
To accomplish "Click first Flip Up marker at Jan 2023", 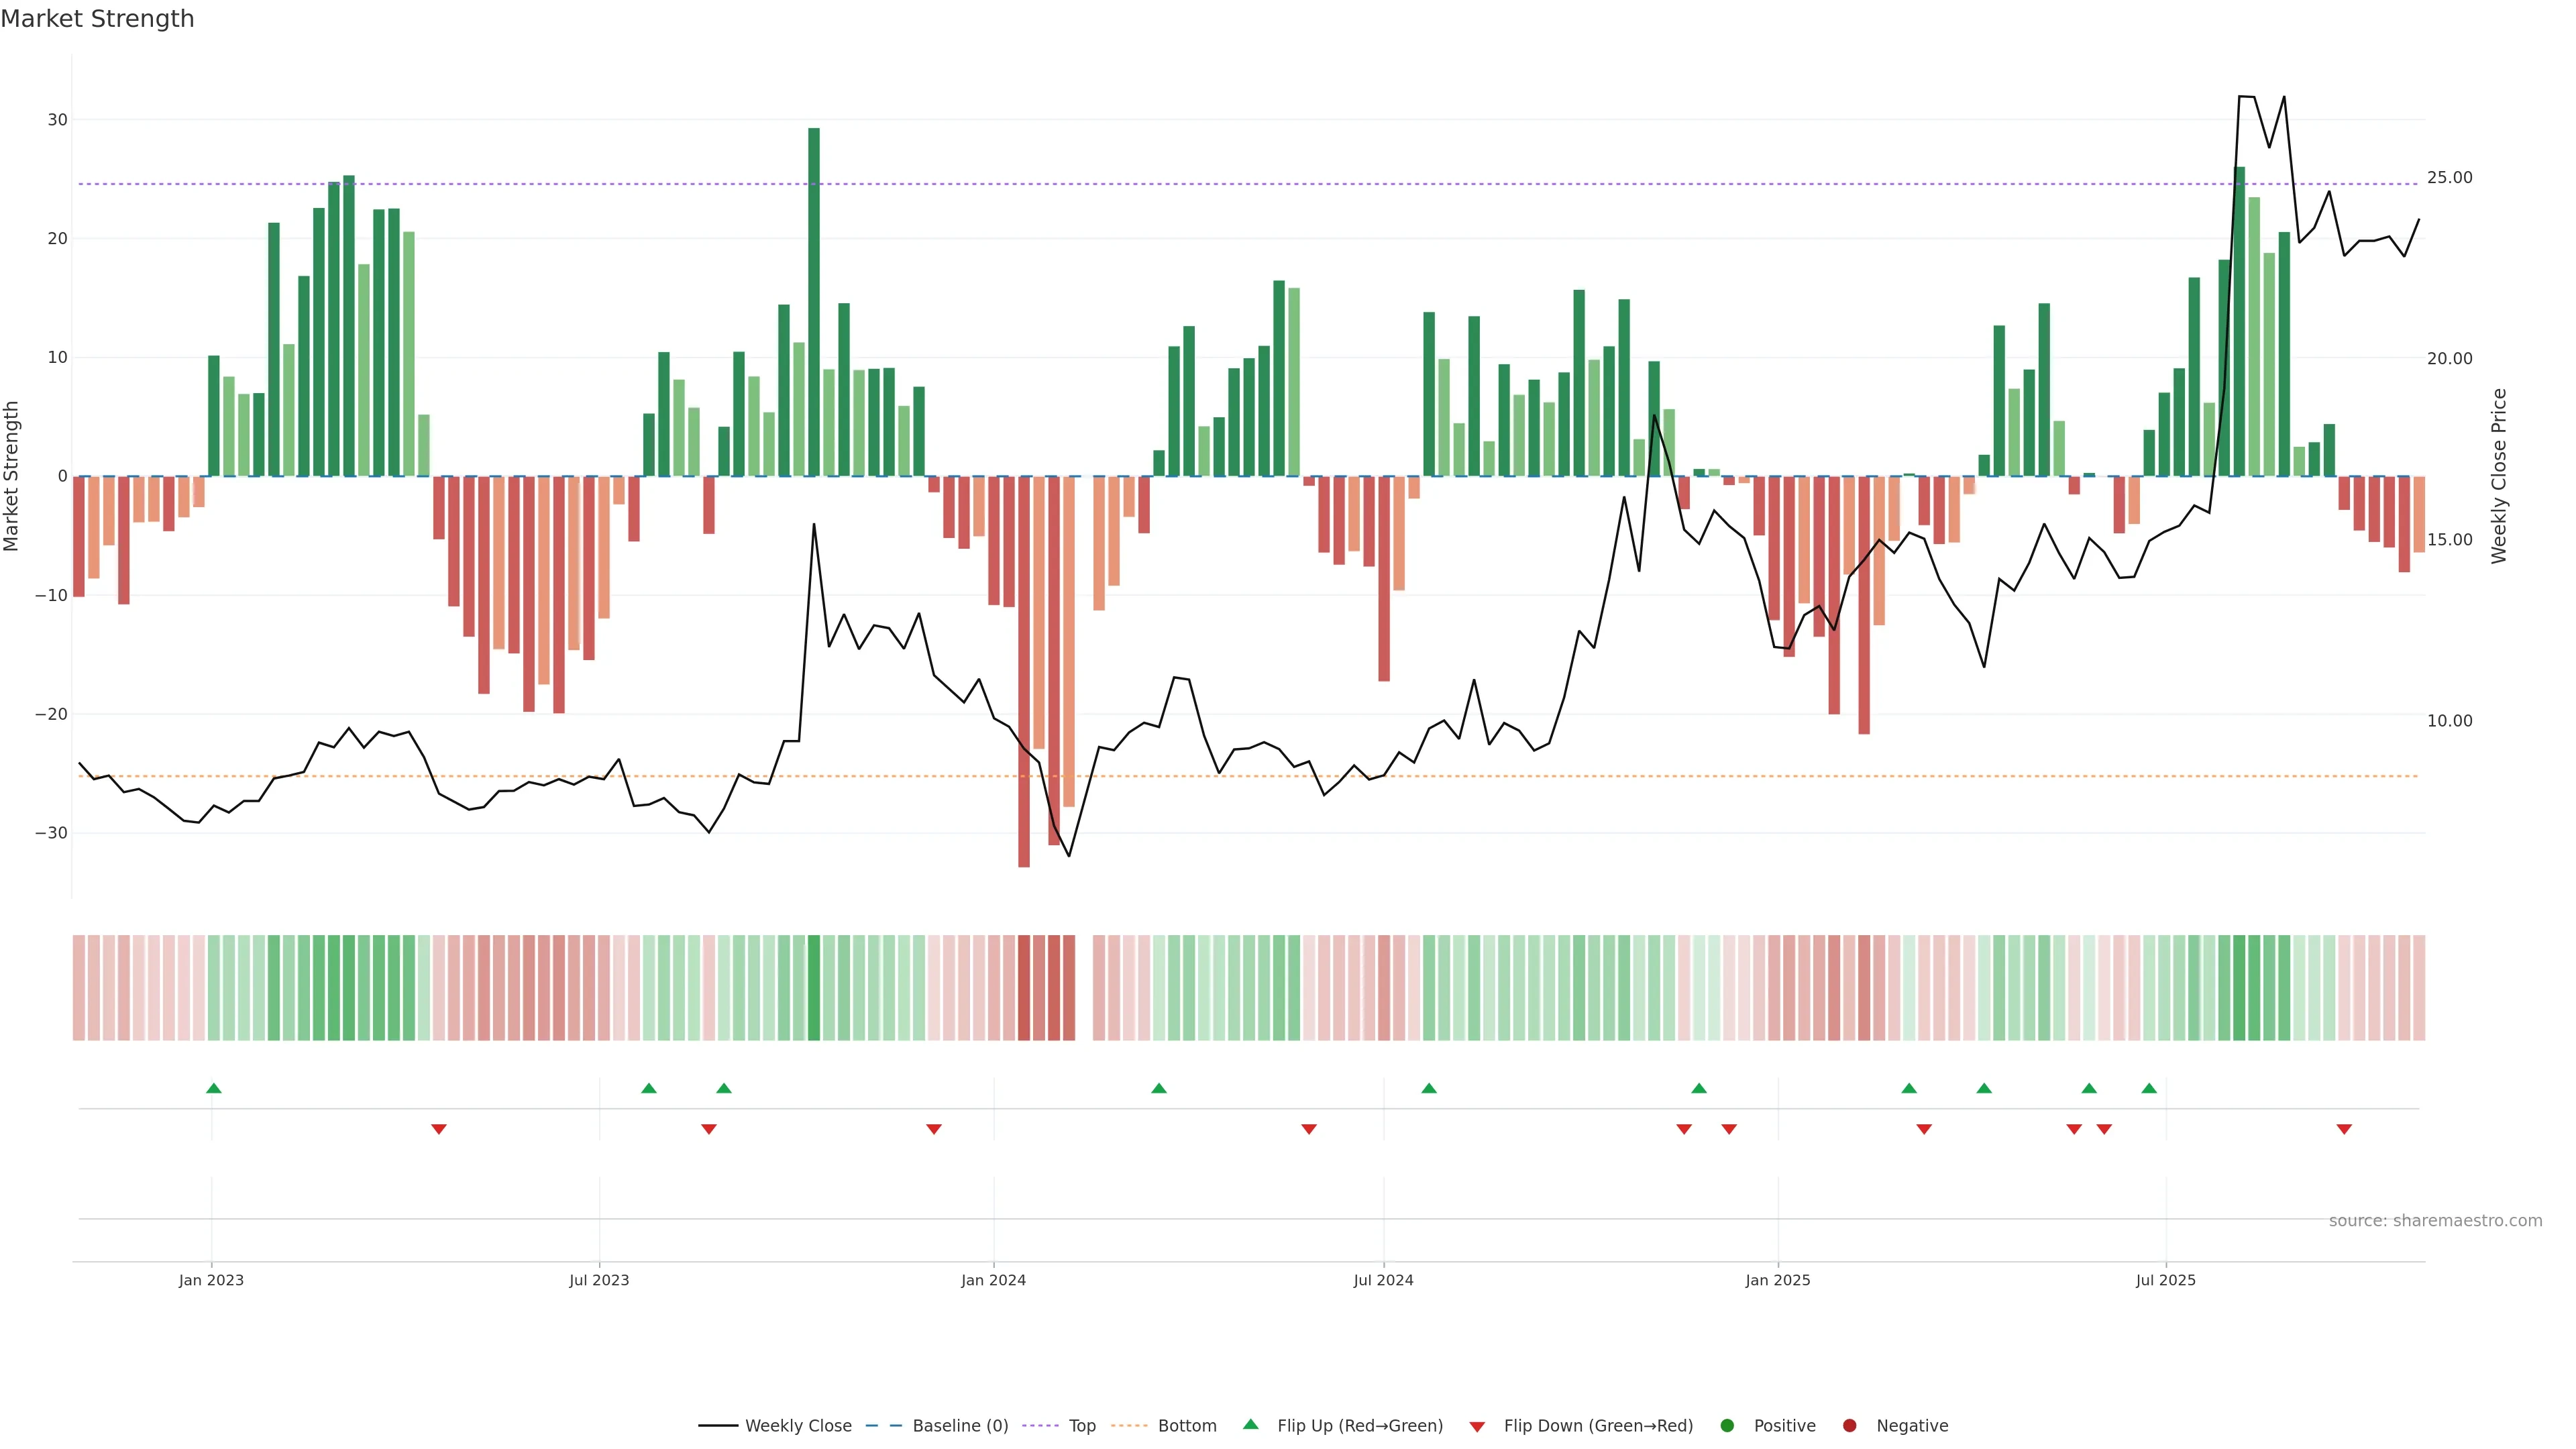I will click(x=213, y=1088).
